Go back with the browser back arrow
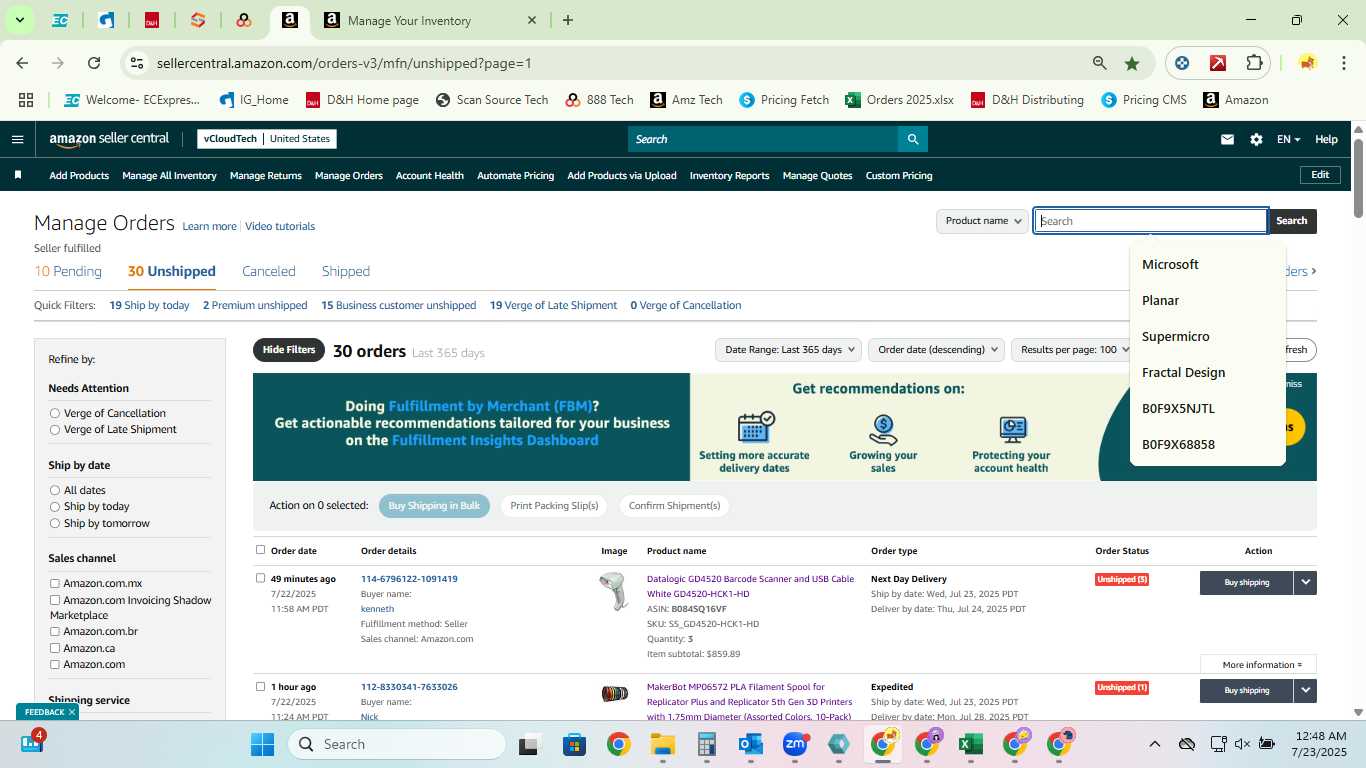 22,63
